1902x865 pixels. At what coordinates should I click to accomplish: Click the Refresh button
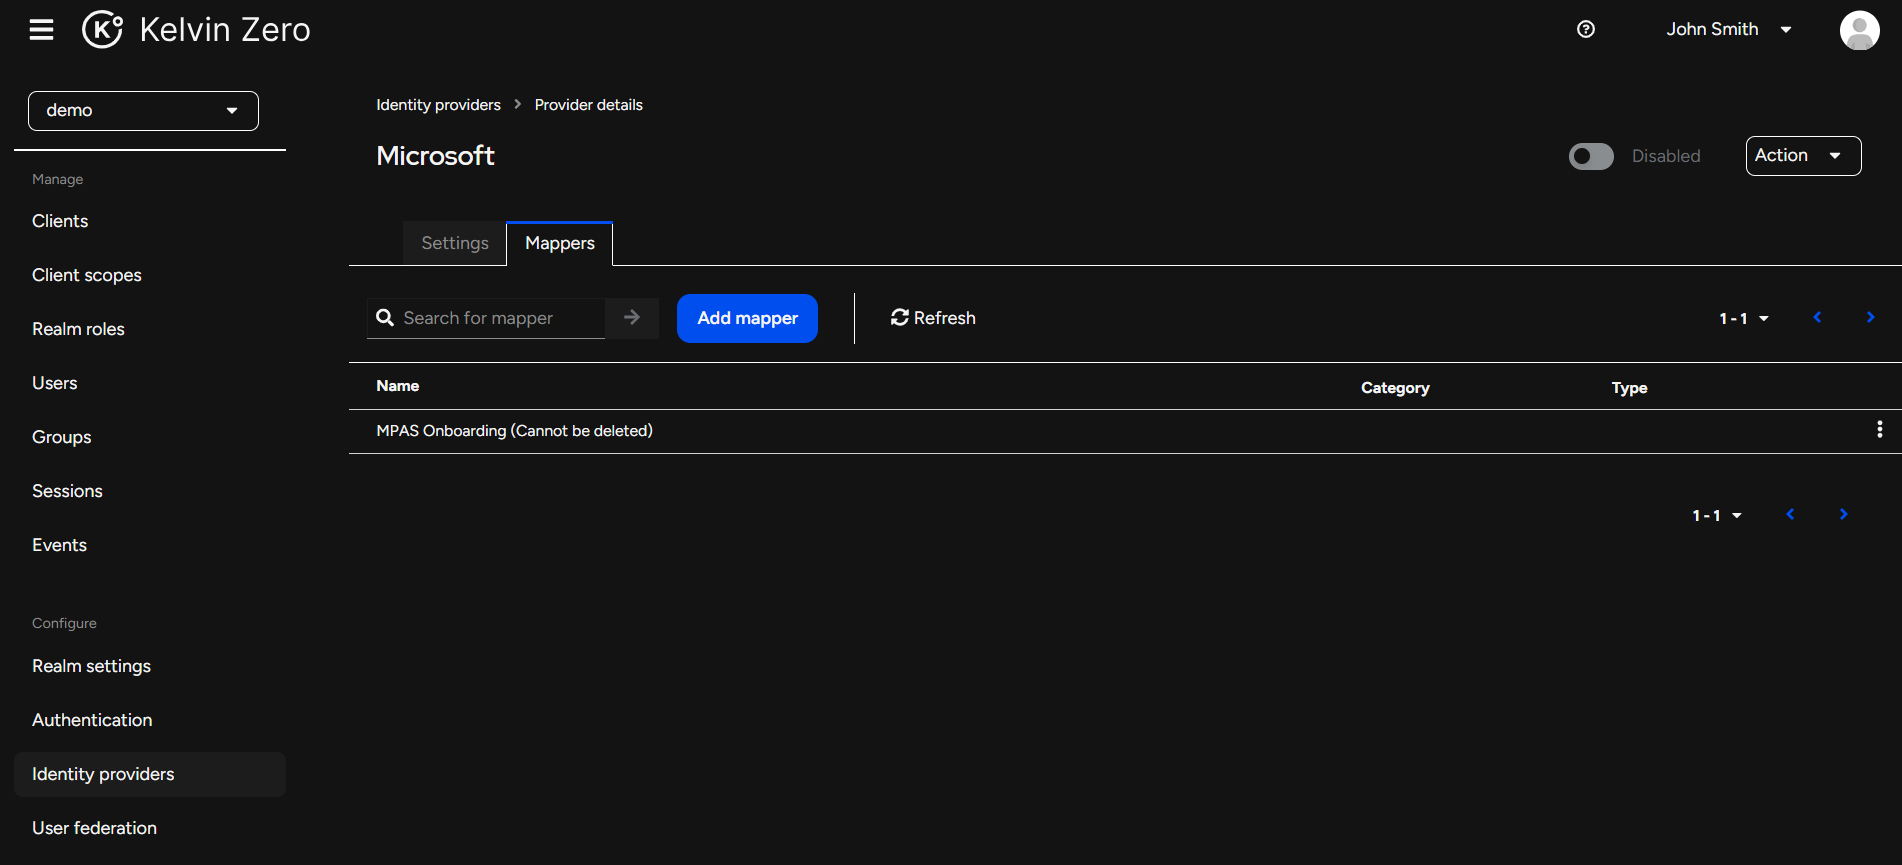tap(933, 318)
